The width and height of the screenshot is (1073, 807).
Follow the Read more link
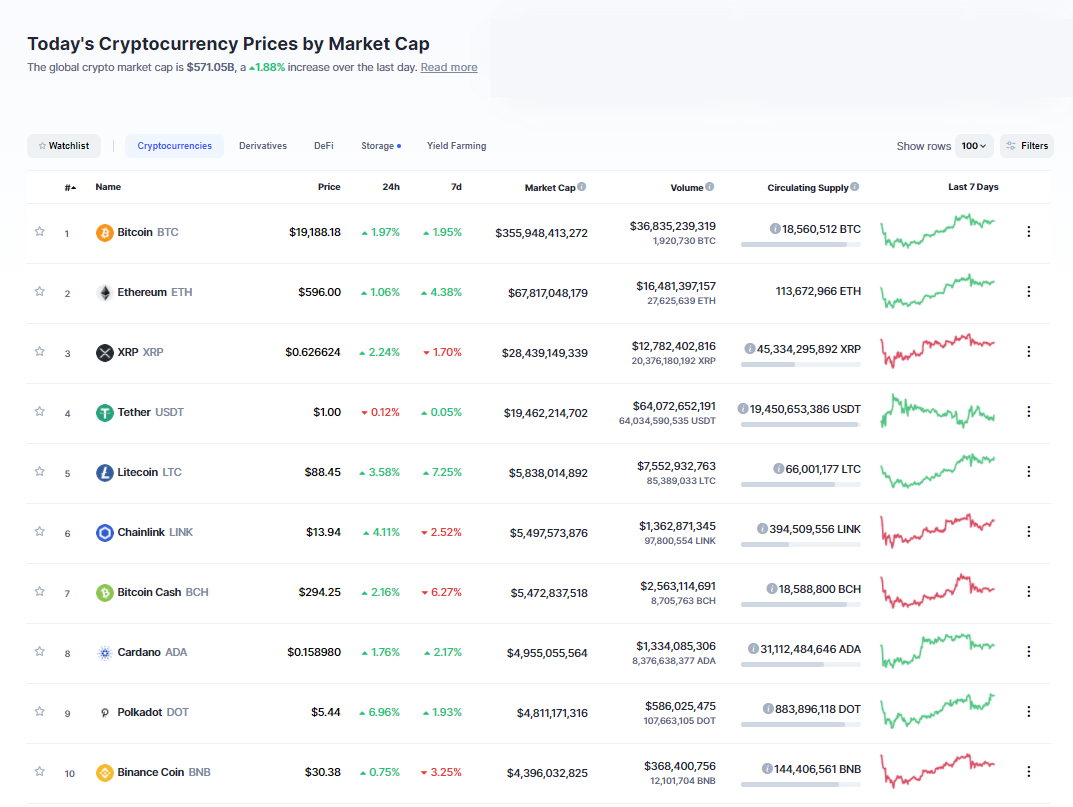click(x=449, y=67)
